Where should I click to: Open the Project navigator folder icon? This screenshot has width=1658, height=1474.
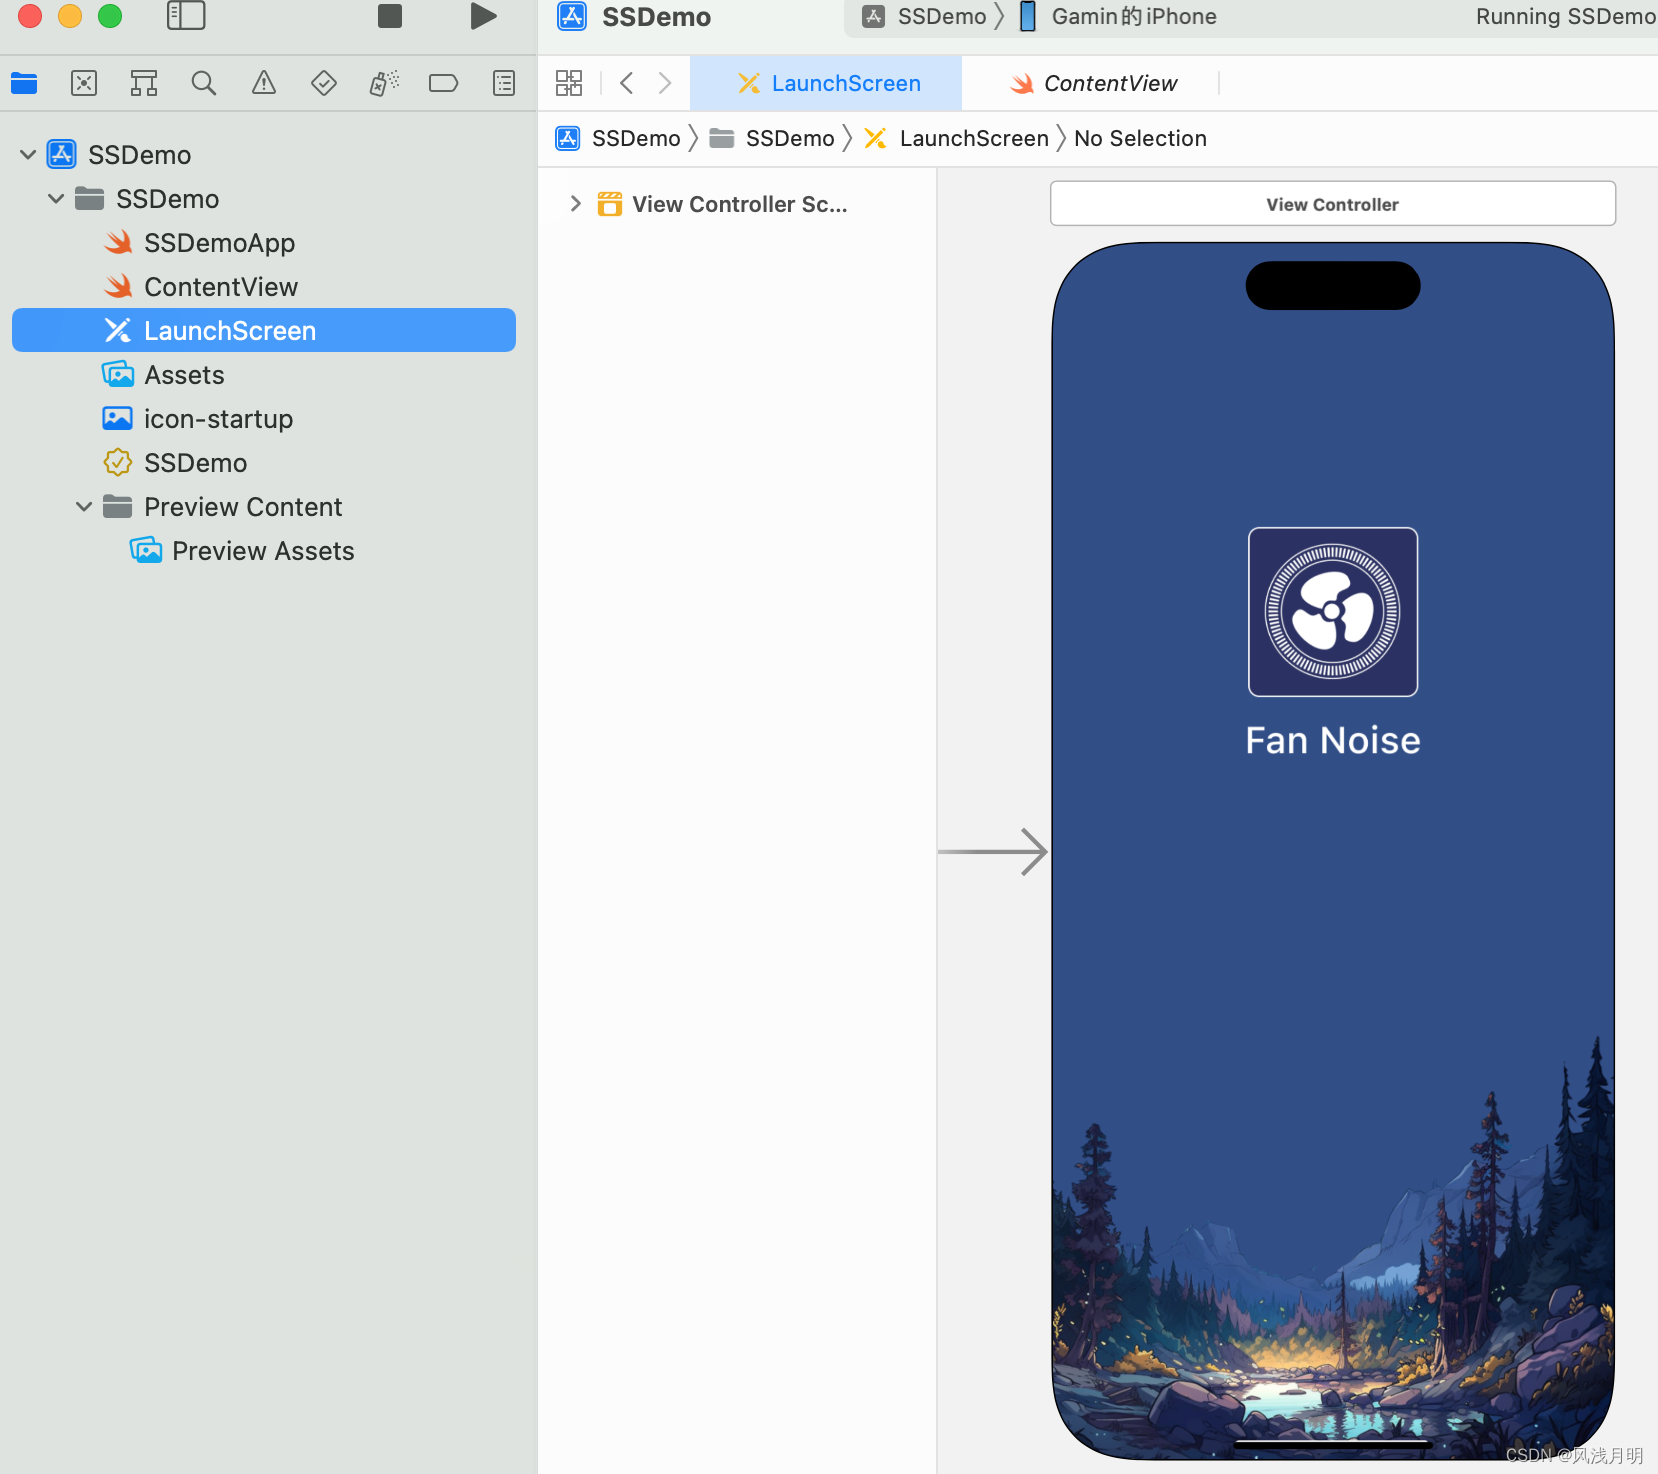[24, 83]
